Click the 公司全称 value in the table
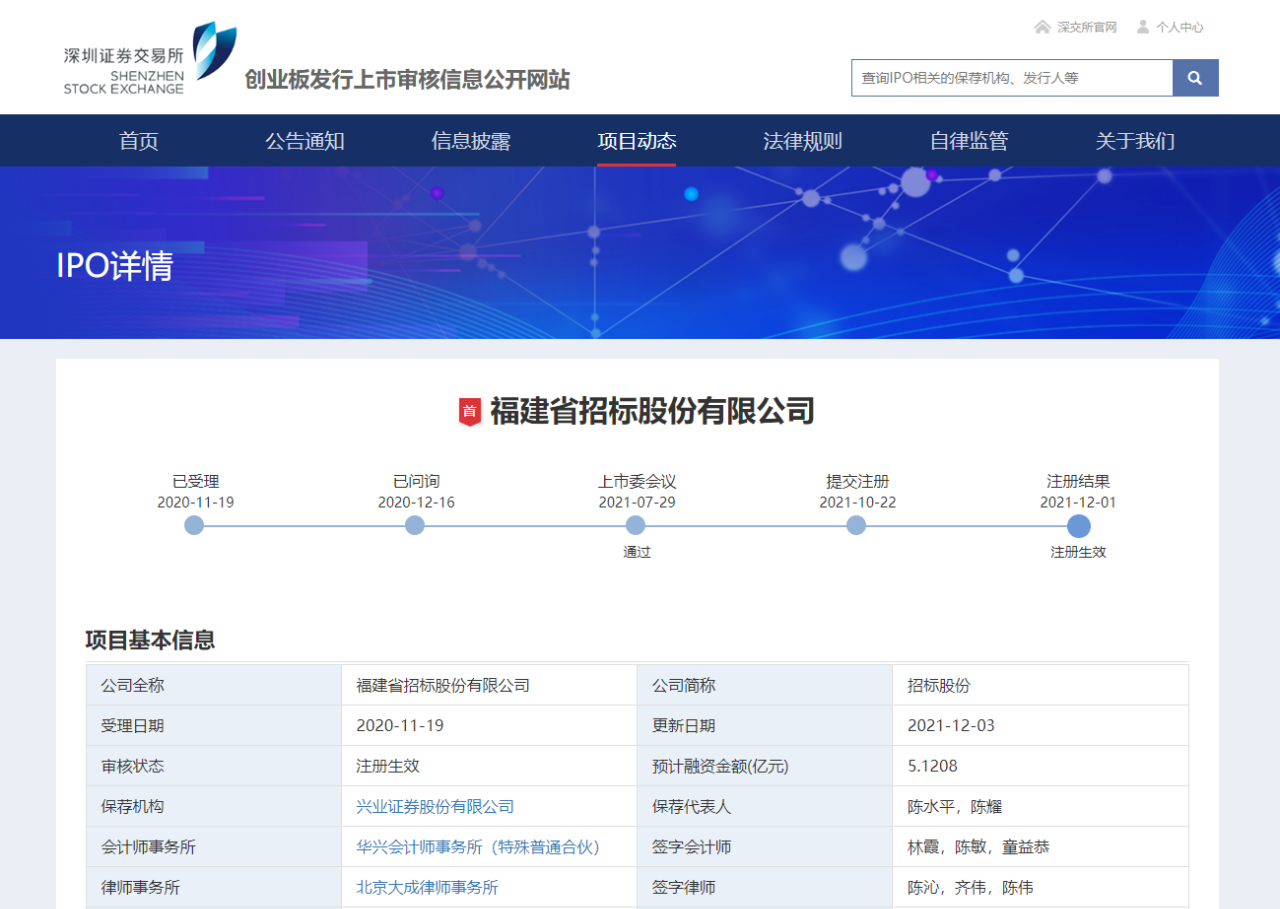The width and height of the screenshot is (1280, 909). 443,686
